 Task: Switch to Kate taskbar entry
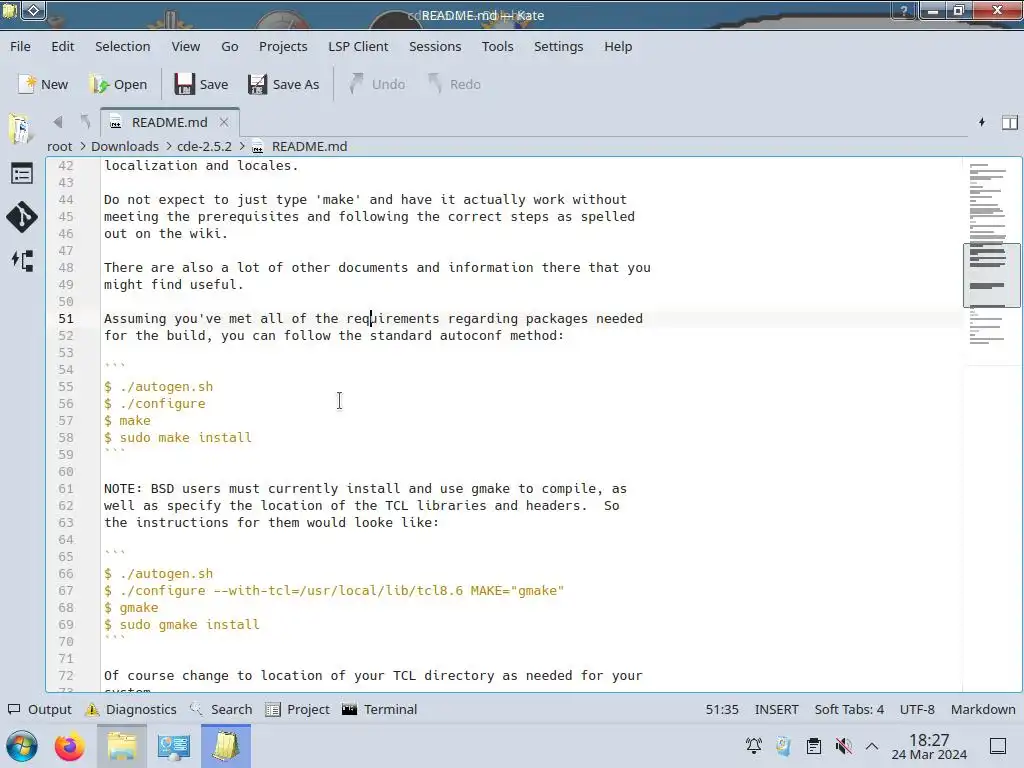tap(226, 746)
